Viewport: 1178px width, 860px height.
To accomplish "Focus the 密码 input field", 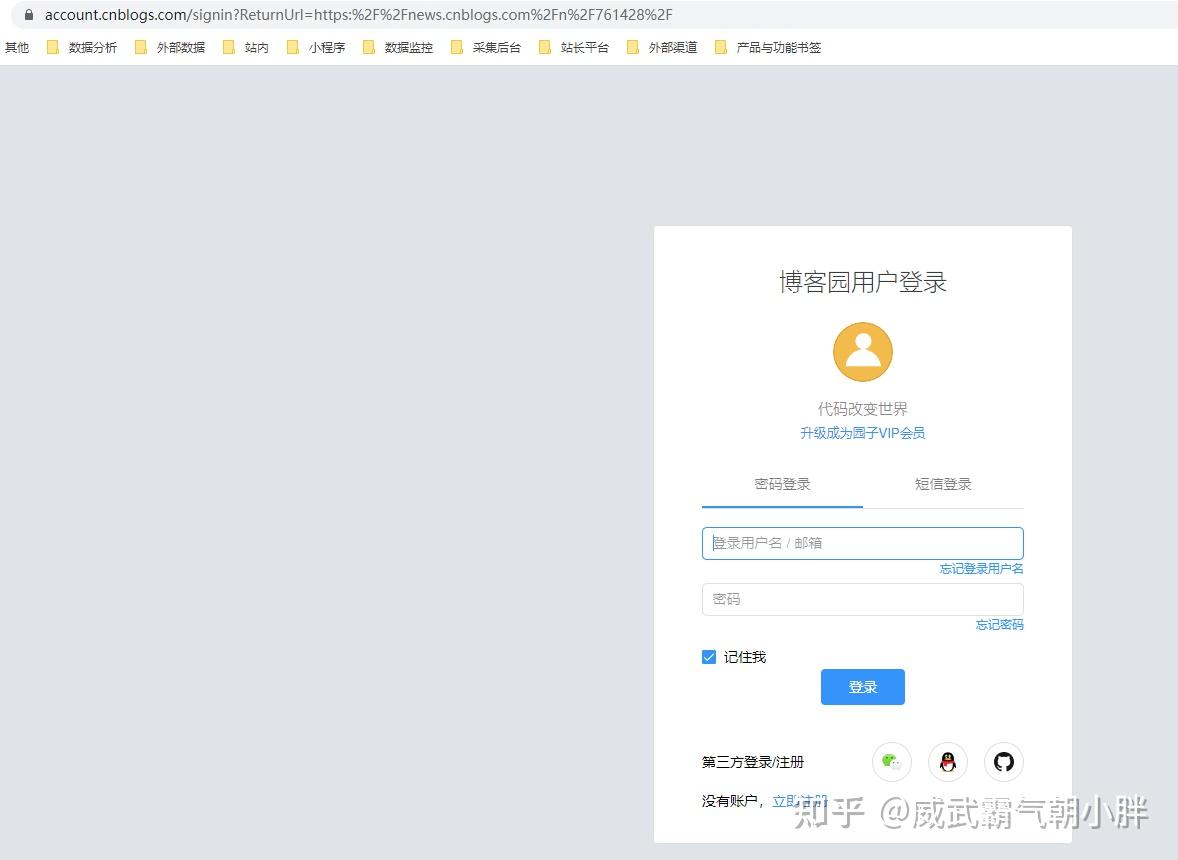I will pos(862,599).
